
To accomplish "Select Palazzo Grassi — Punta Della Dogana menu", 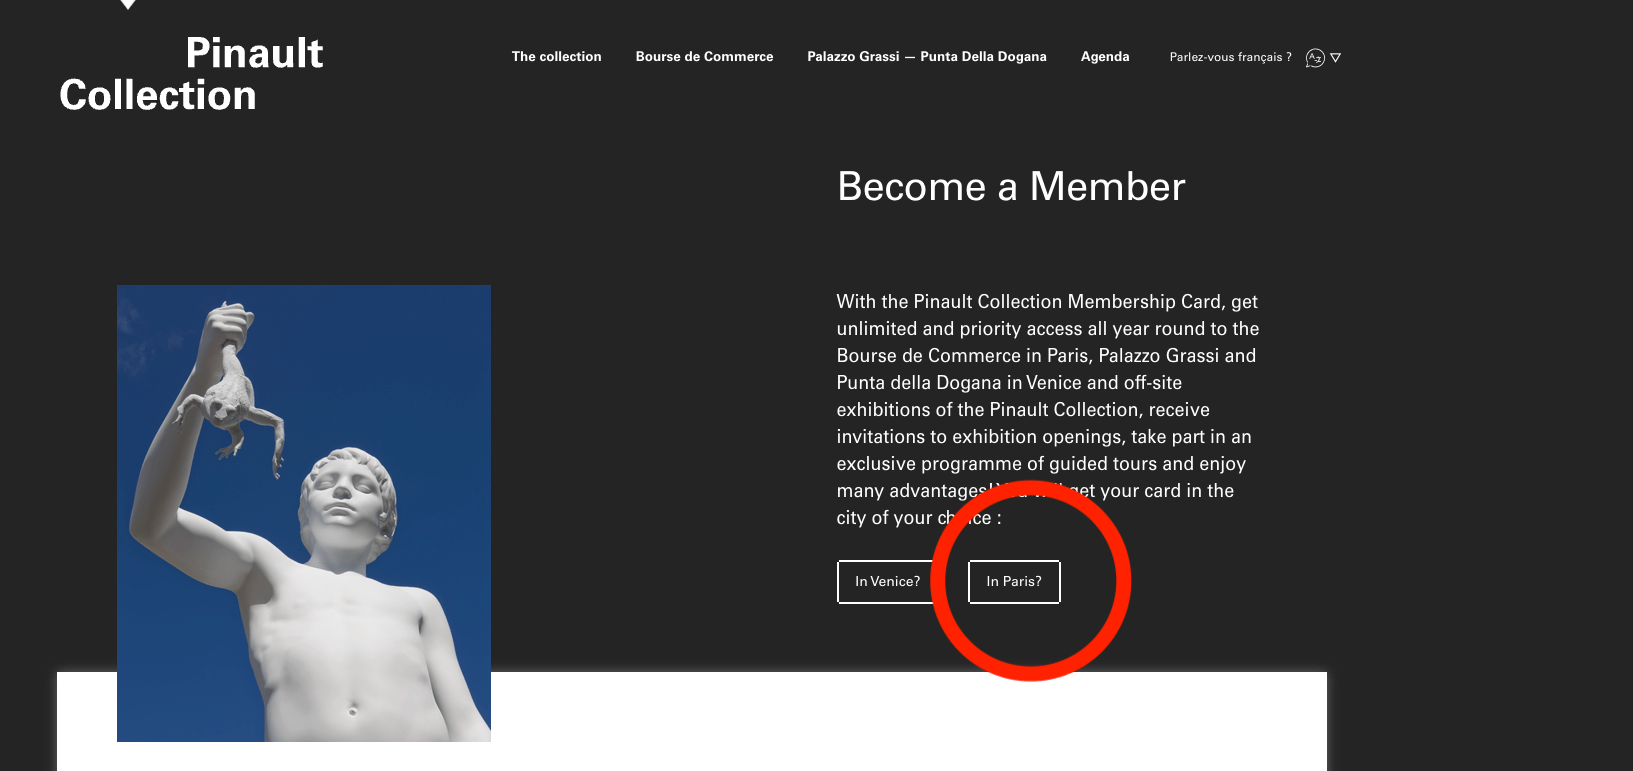I will [926, 57].
